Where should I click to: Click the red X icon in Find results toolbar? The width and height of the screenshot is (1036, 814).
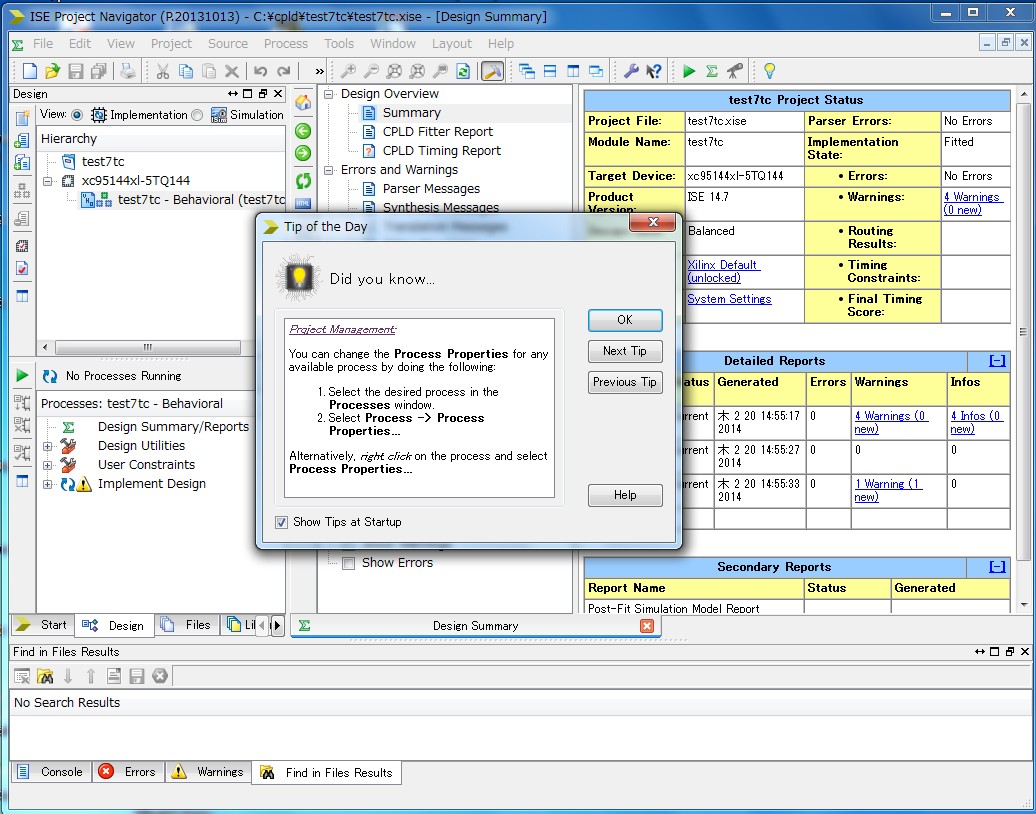pos(160,676)
